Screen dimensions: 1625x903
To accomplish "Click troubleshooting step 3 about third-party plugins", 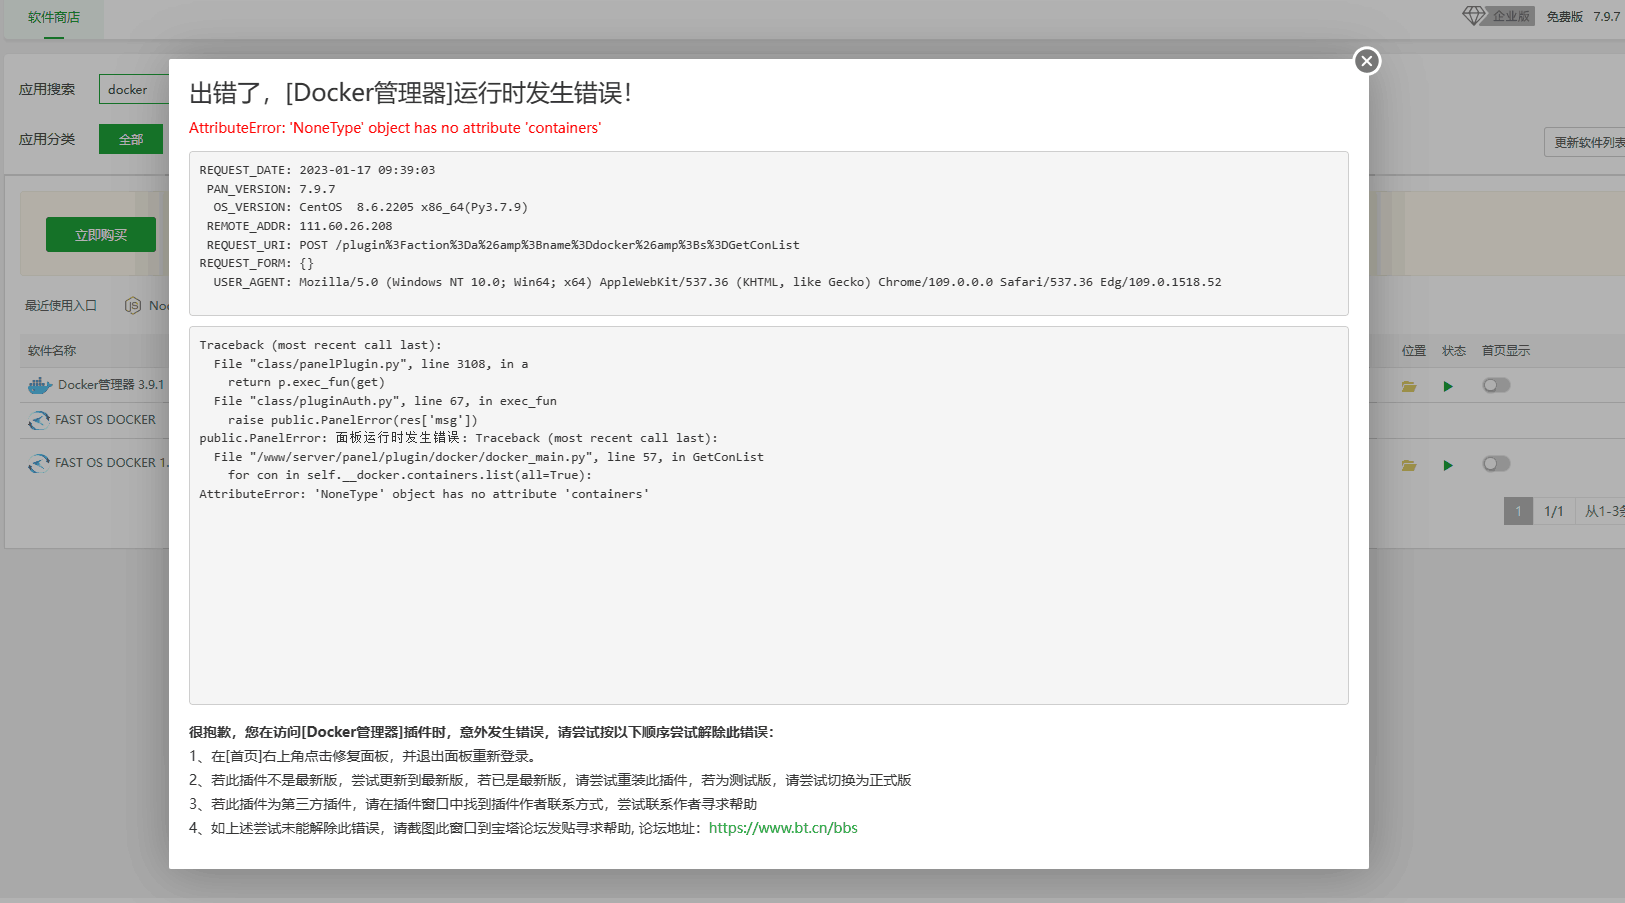I will (473, 804).
